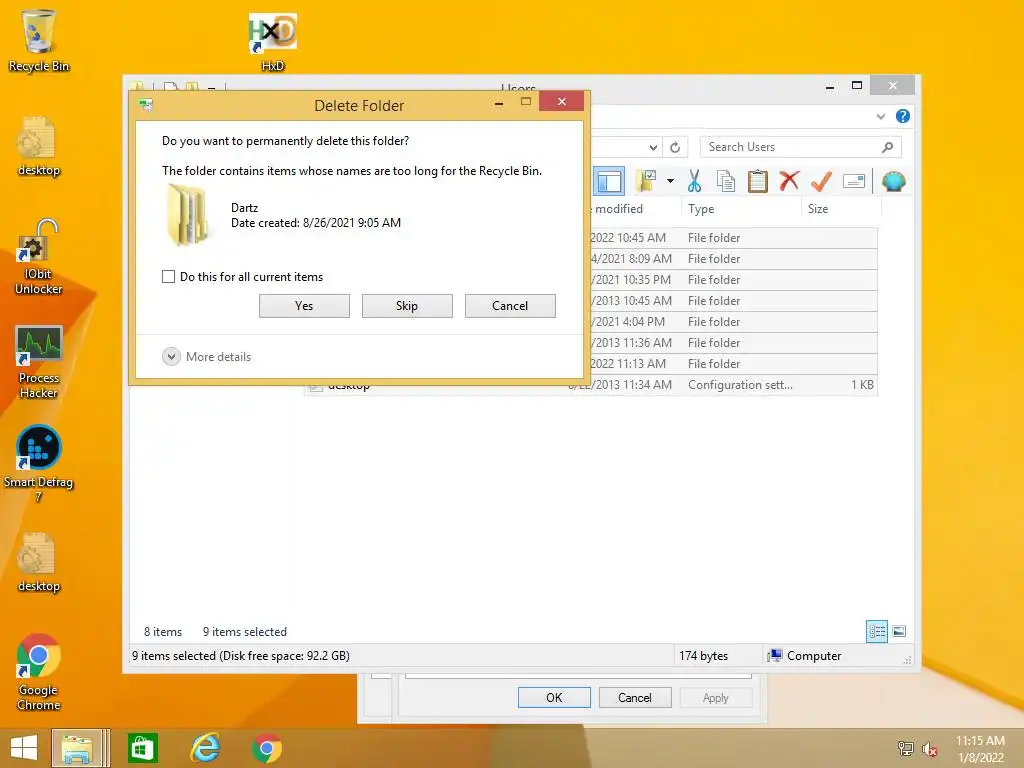Click into the Search Users field
The height and width of the screenshot is (768, 1024).
[790, 147]
